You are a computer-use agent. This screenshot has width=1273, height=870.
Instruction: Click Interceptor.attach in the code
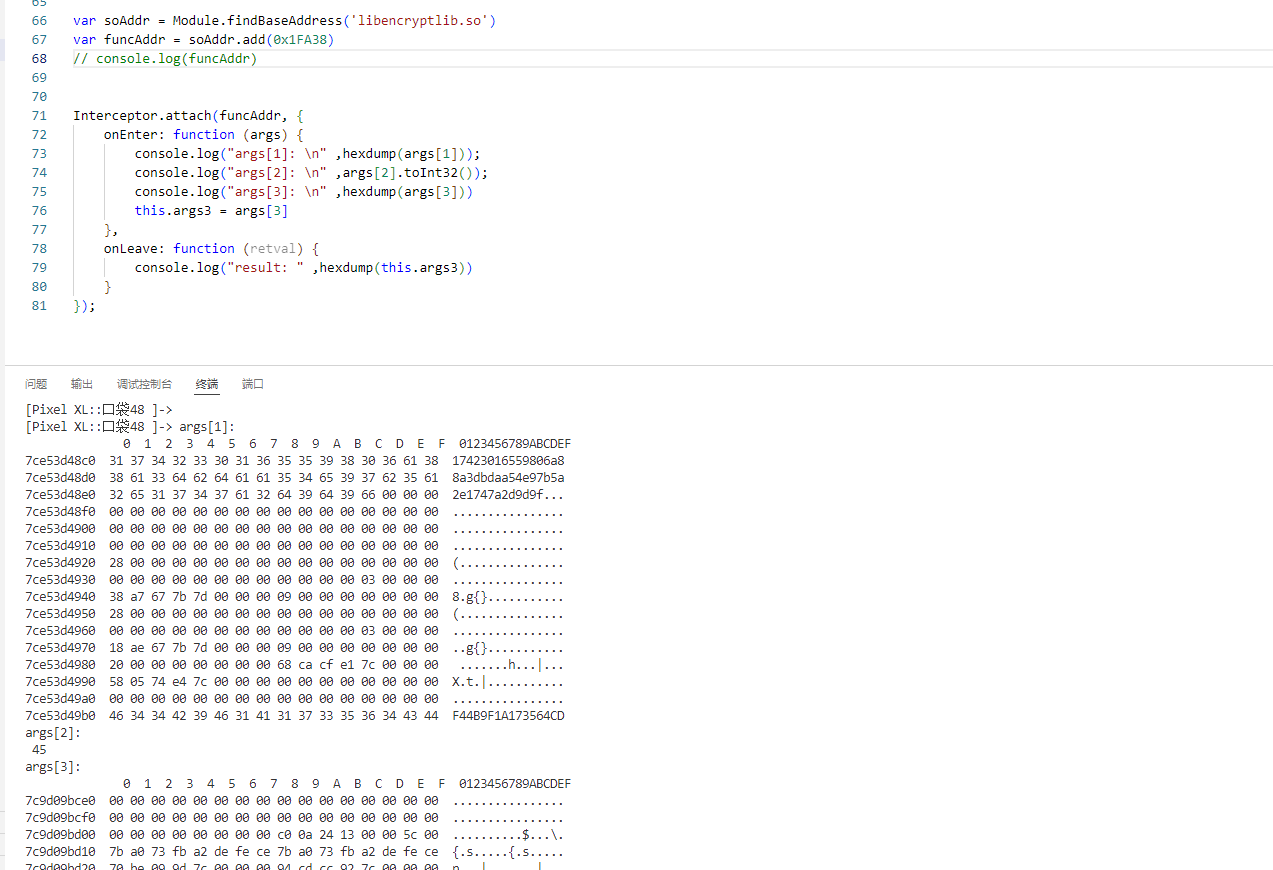pyautogui.click(x=142, y=116)
